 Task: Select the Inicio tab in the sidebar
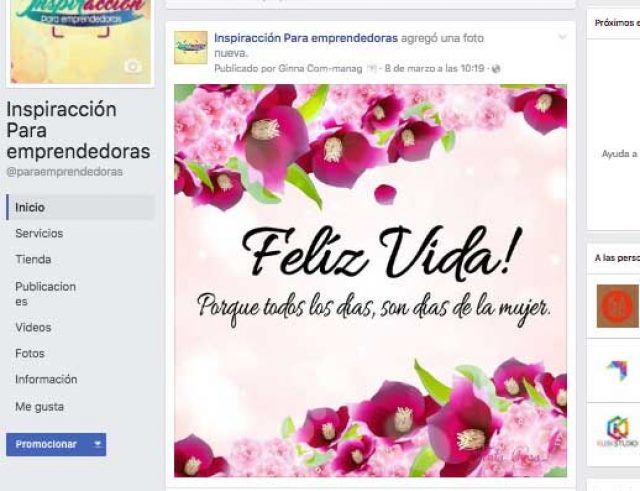tap(80, 207)
